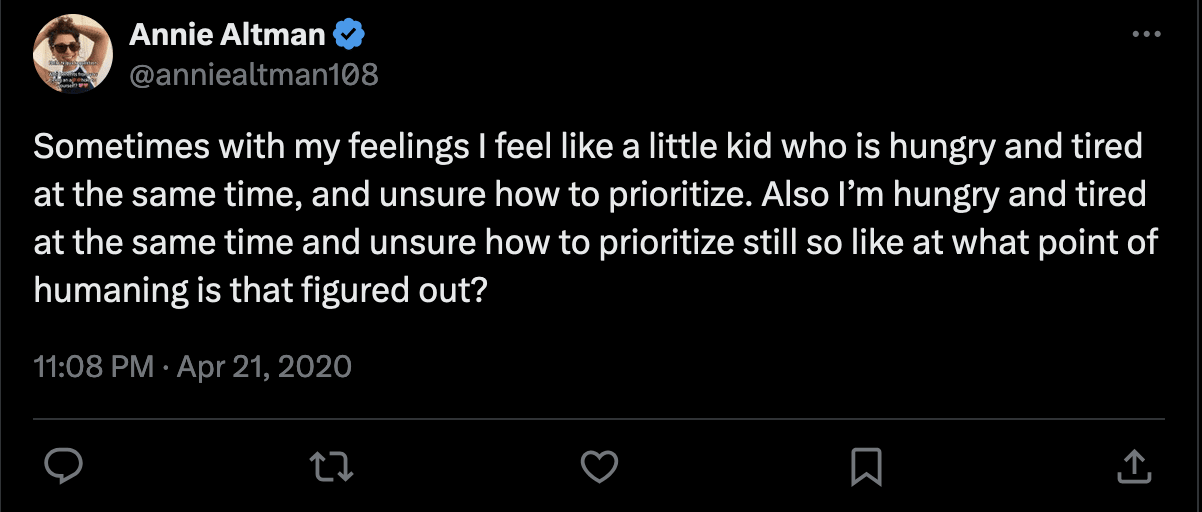This screenshot has width=1202, height=512.
Task: Click the display name Annie Altman
Action: 227,35
